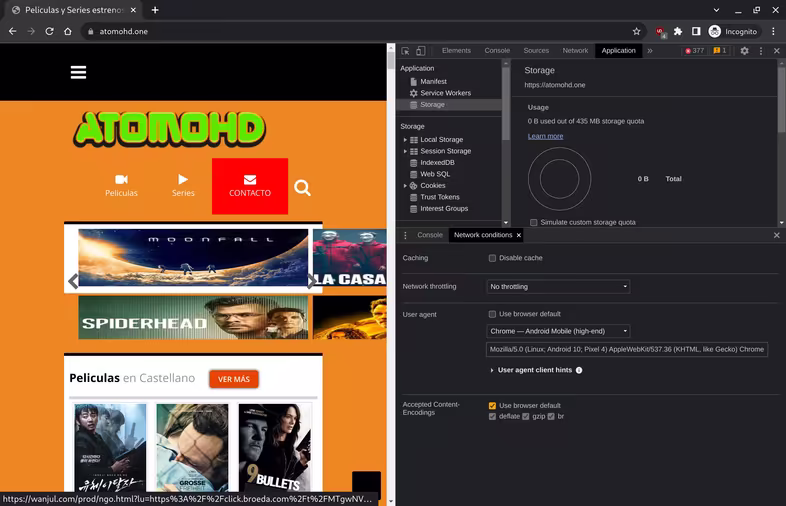Select Manifest in Application sidebar
The image size is (786, 506).
[433, 81]
